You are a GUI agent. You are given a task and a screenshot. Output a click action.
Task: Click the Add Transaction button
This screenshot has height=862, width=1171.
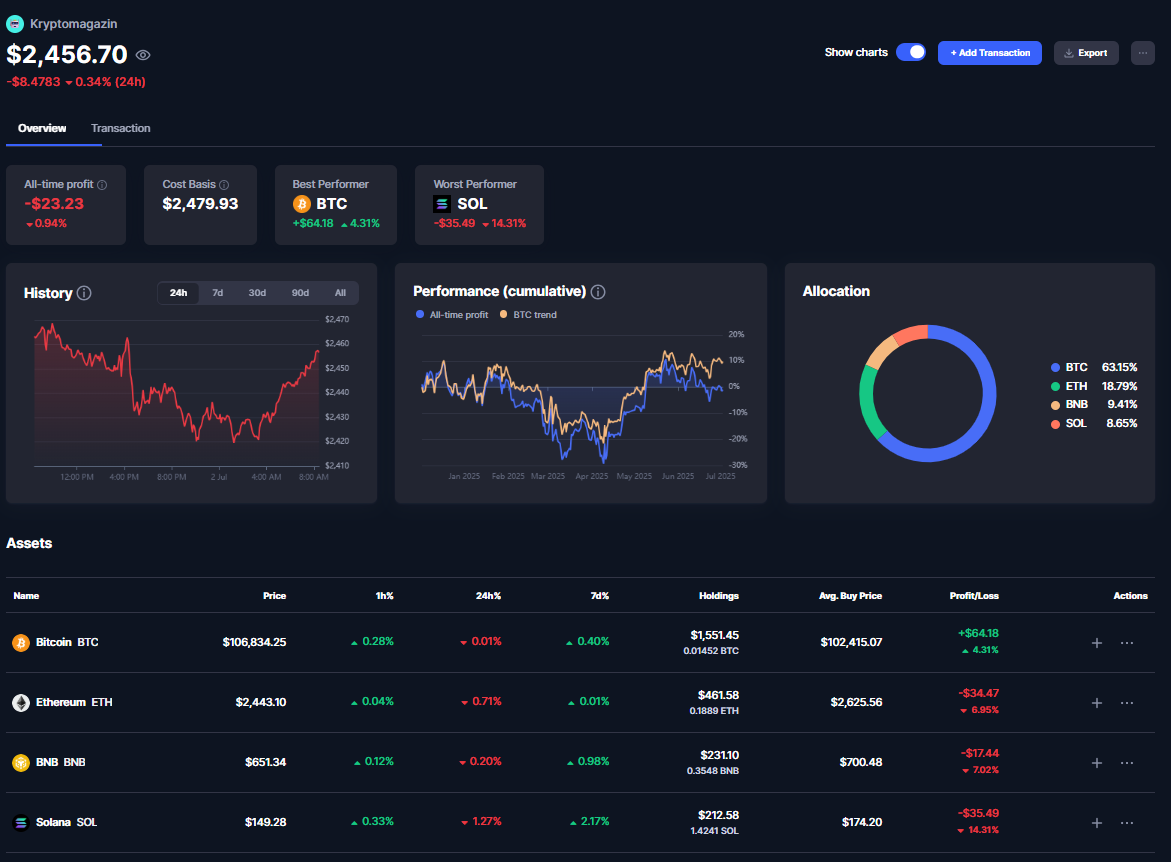point(990,53)
